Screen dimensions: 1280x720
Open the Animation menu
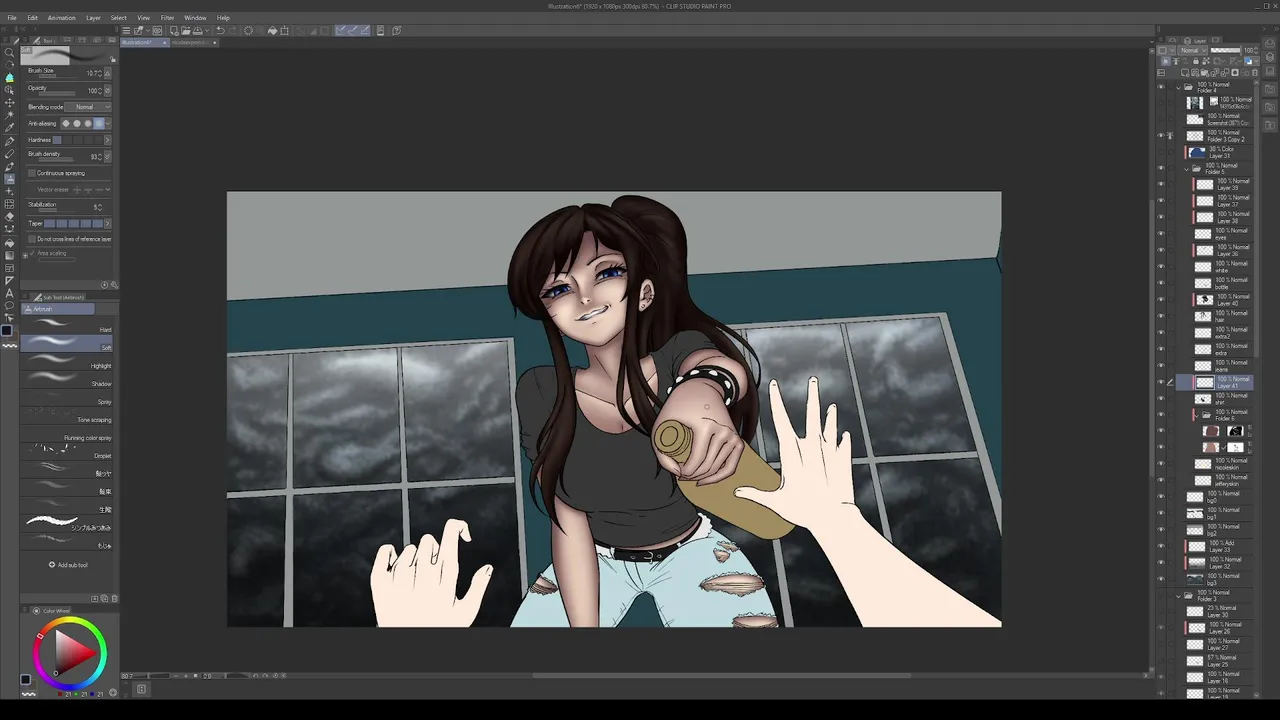pos(61,18)
